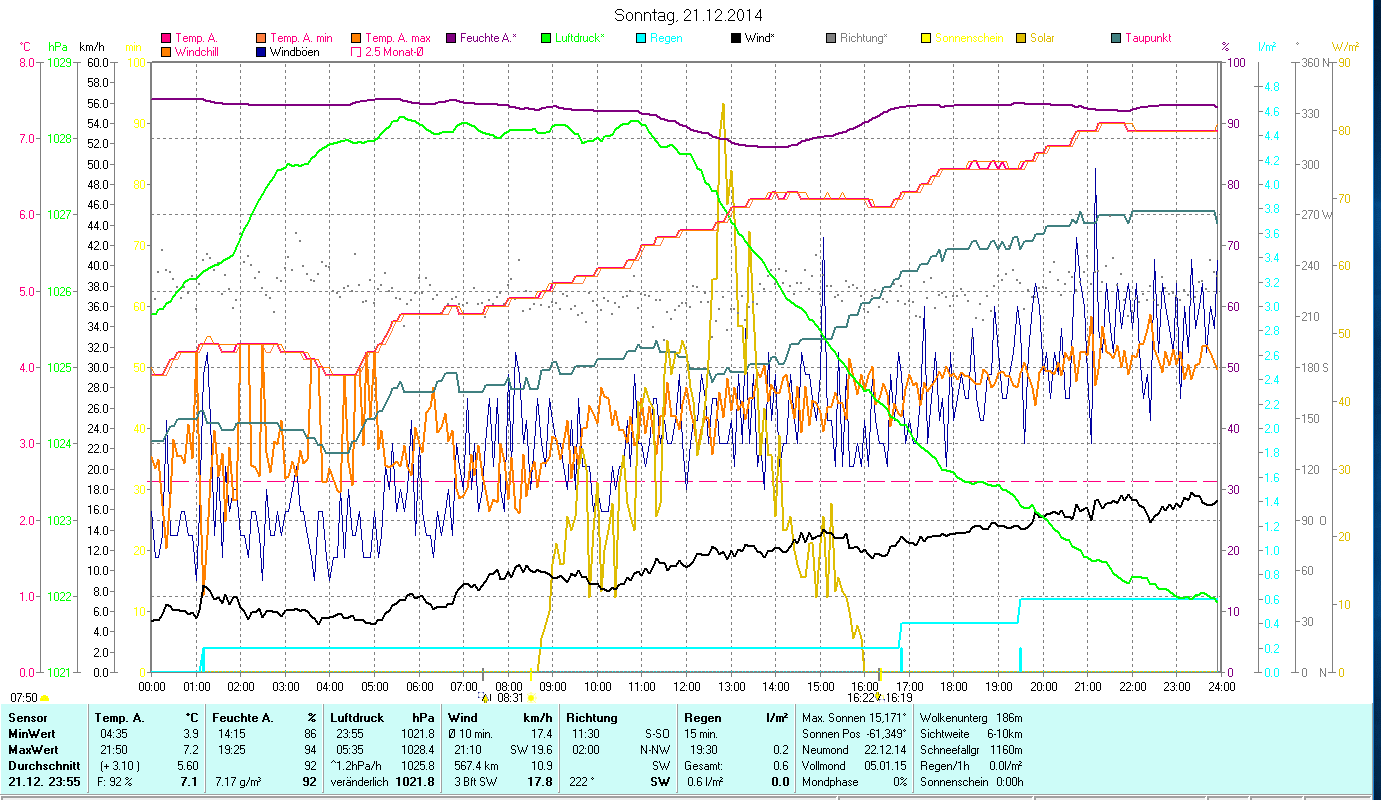This screenshot has height=800, width=1381.
Task: Click the 'Mondphase' entry
Action: click(x=854, y=782)
